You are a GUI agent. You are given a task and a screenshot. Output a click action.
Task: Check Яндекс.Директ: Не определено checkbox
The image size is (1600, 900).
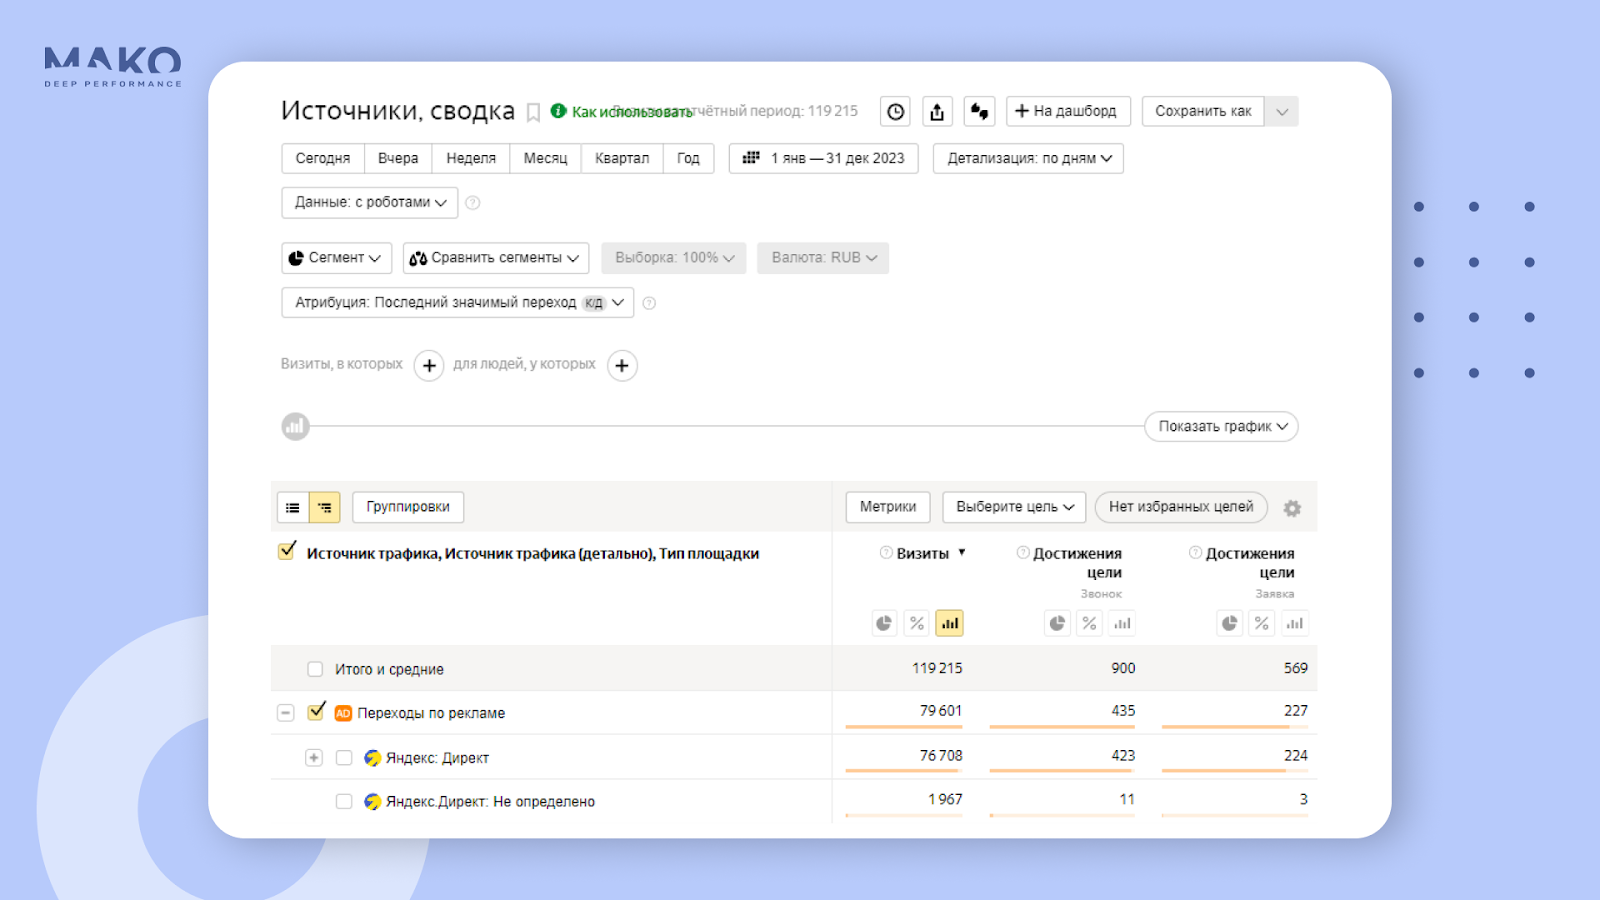[x=344, y=802]
